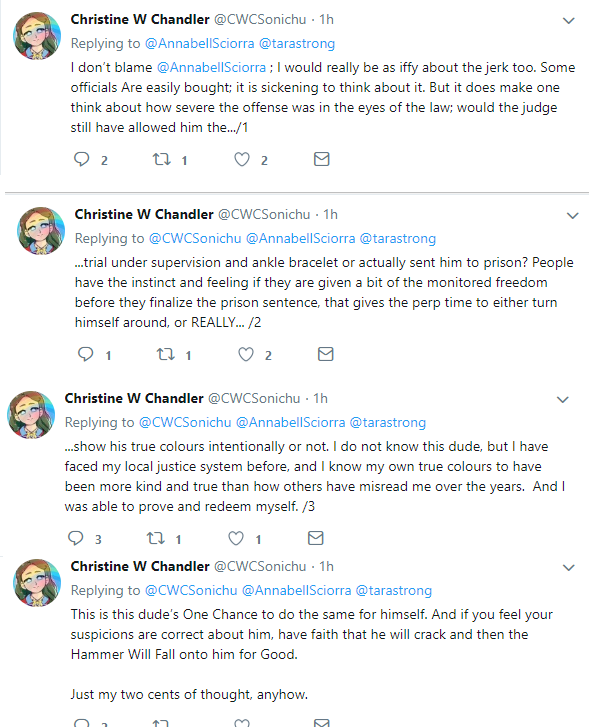Image resolution: width=589 pixels, height=727 pixels.
Task: Like the tweet ending /2
Action: click(246, 354)
